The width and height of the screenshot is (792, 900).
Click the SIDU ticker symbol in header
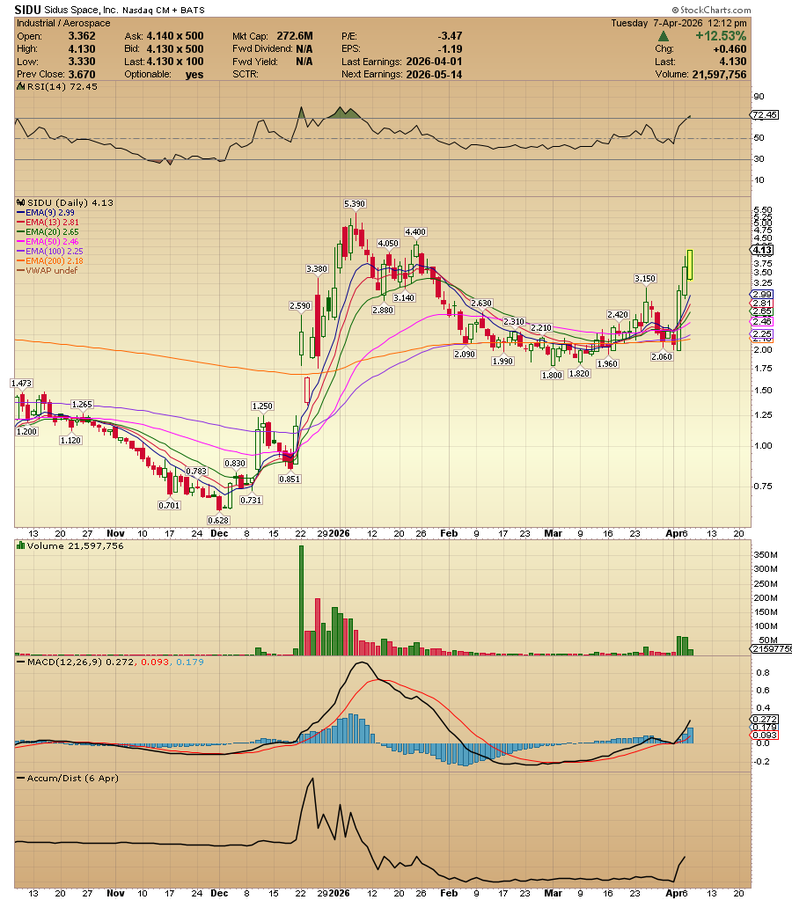28,9
